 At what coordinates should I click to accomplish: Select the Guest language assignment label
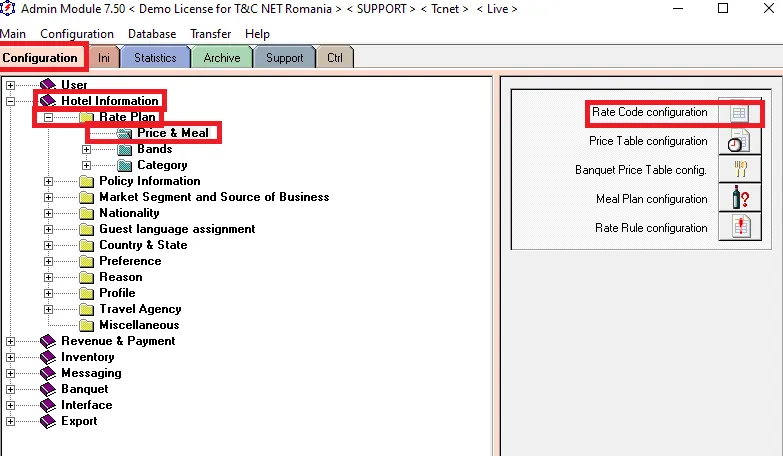[177, 229]
